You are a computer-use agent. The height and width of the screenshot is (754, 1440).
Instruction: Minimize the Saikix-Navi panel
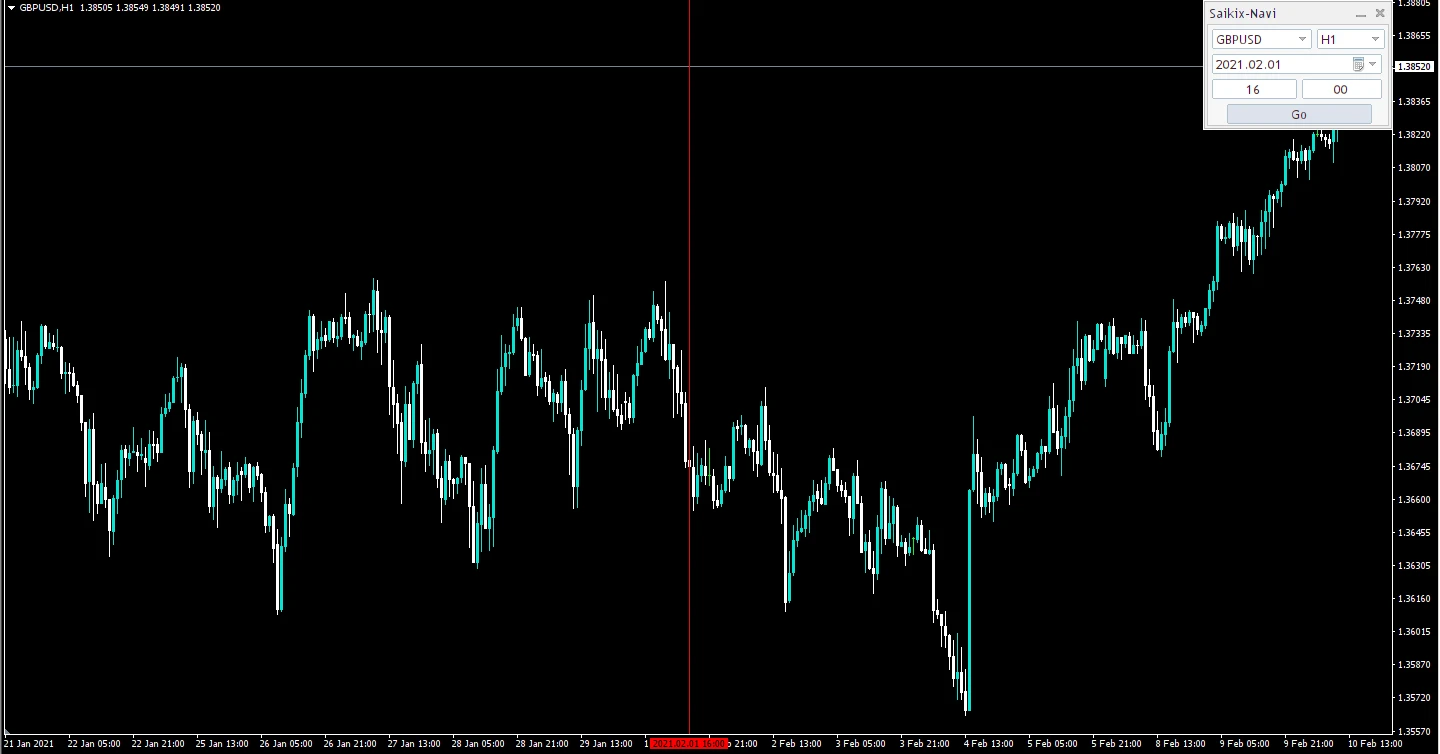point(1360,14)
